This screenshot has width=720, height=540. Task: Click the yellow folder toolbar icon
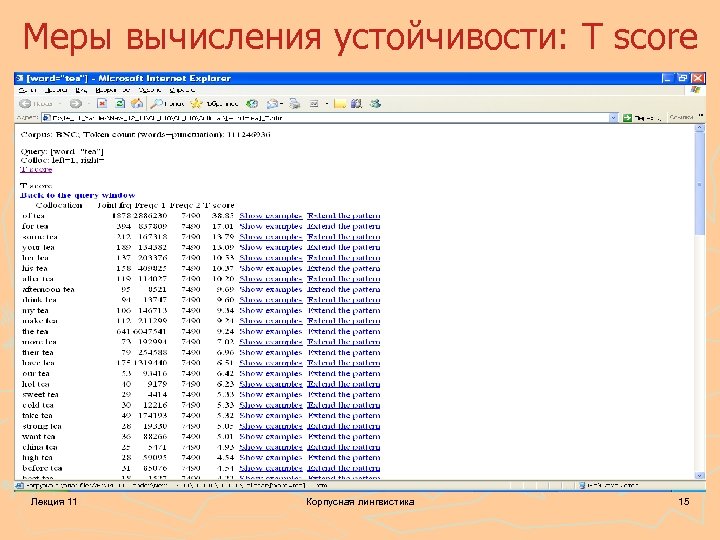click(x=339, y=104)
